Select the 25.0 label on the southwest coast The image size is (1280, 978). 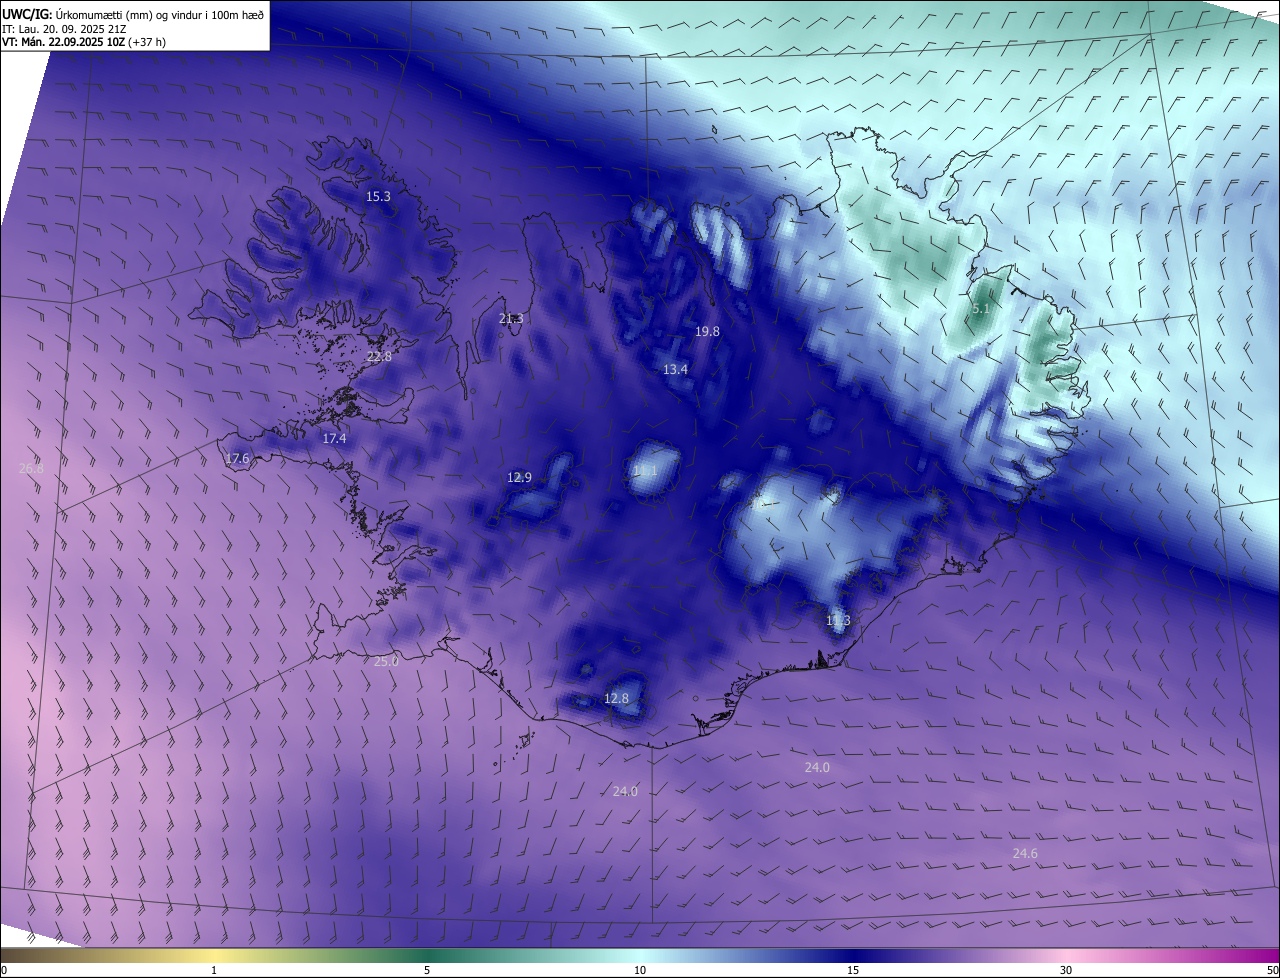point(386,662)
